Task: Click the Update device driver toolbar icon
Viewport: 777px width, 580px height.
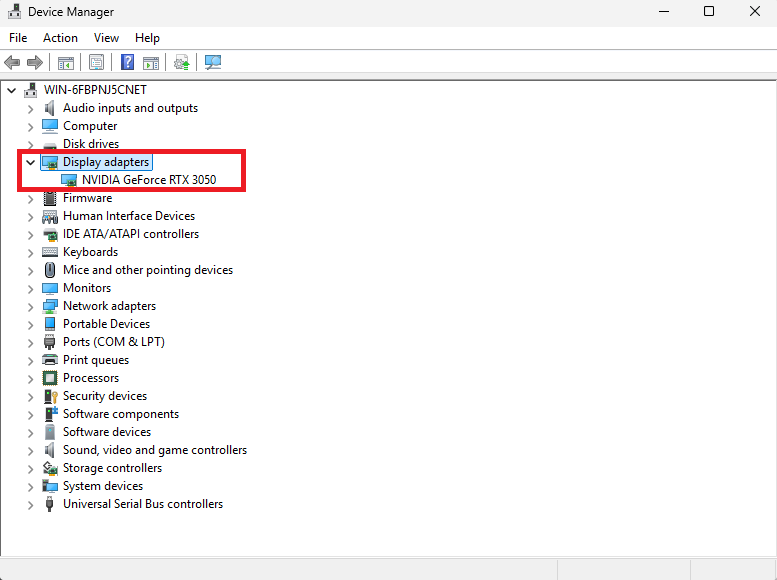Action: pyautogui.click(x=181, y=62)
